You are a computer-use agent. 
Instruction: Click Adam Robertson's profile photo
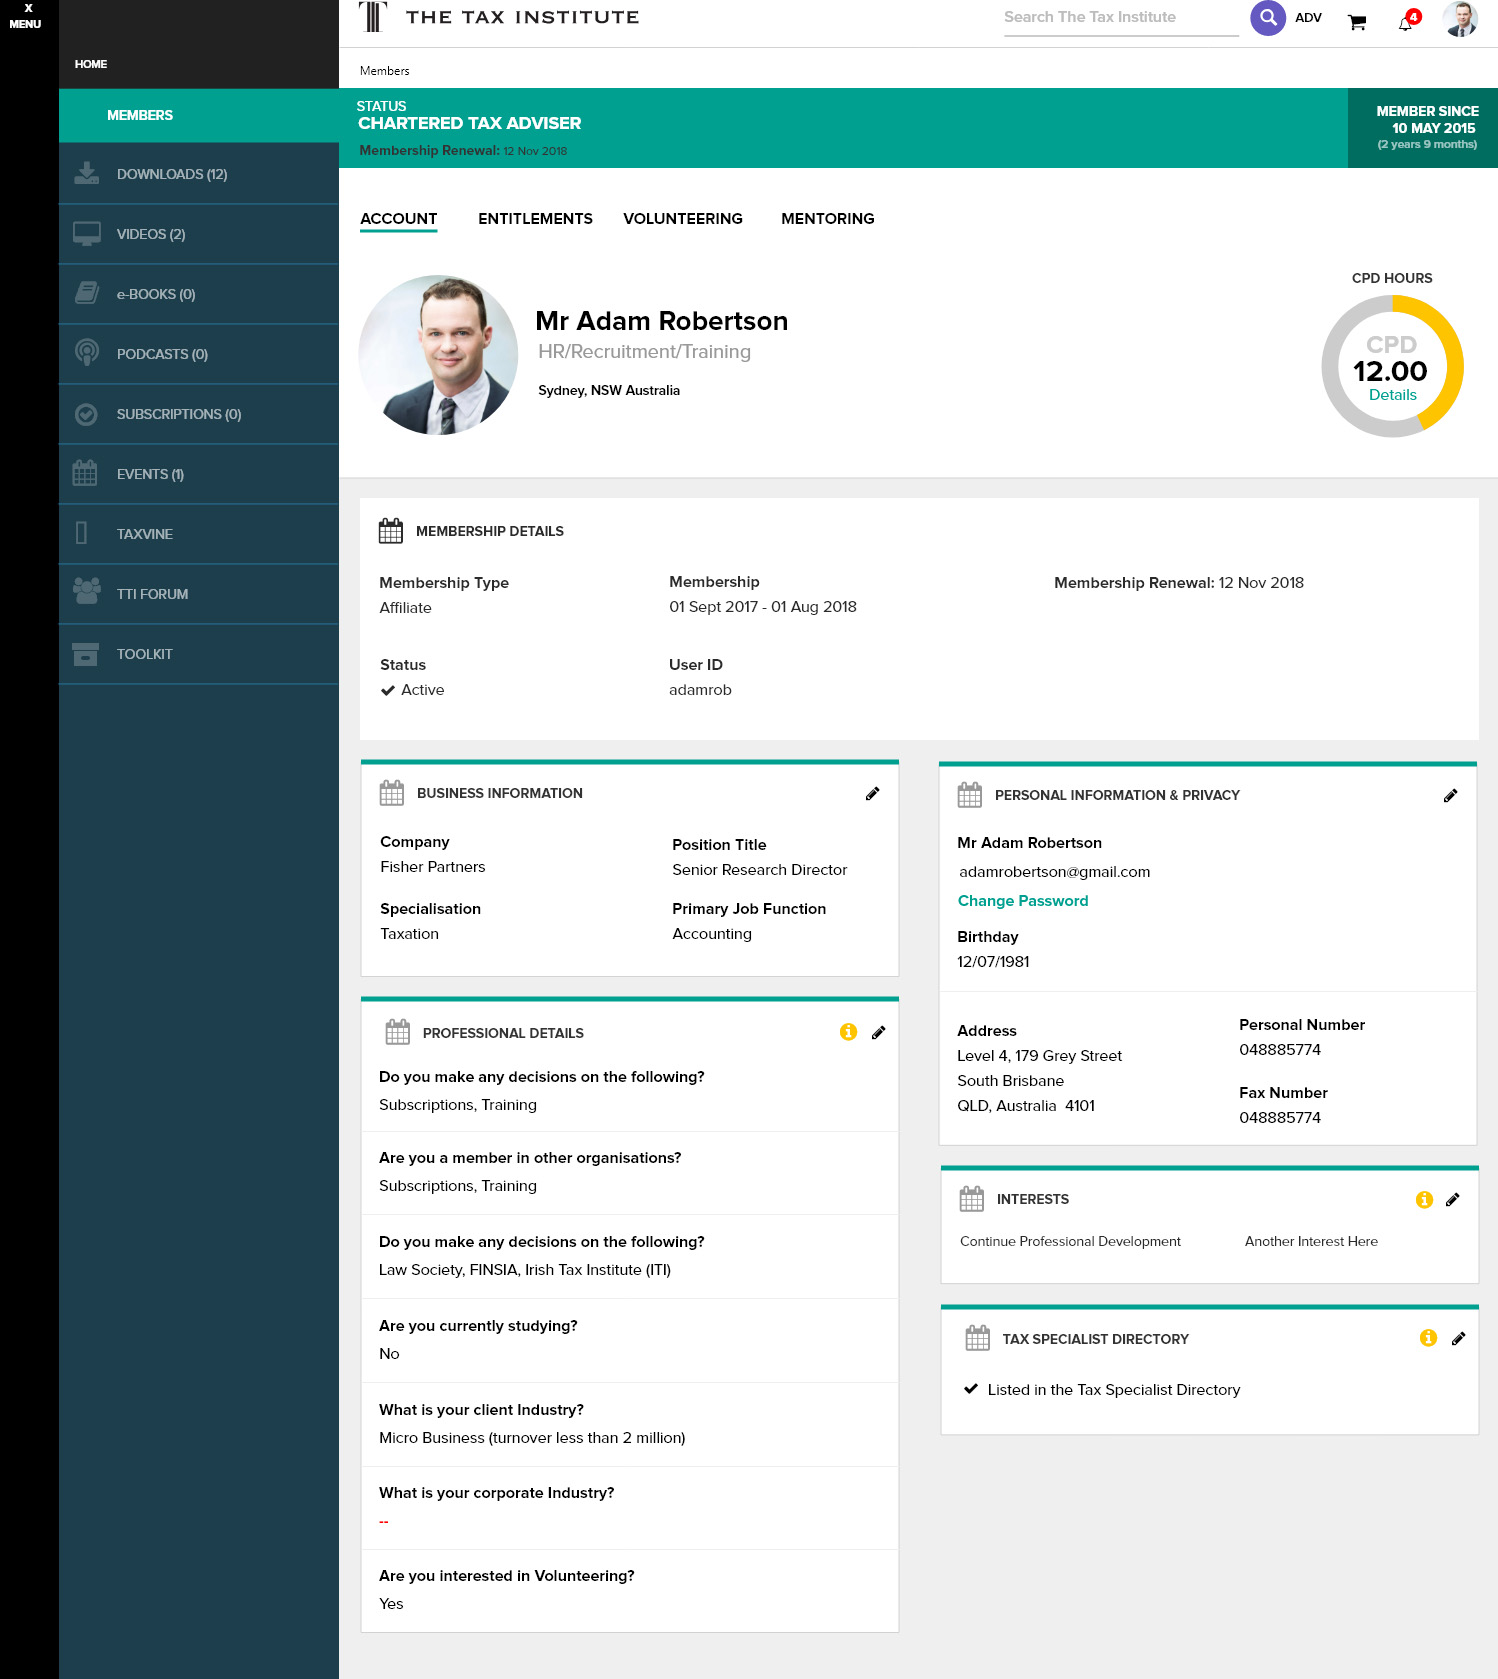[438, 355]
